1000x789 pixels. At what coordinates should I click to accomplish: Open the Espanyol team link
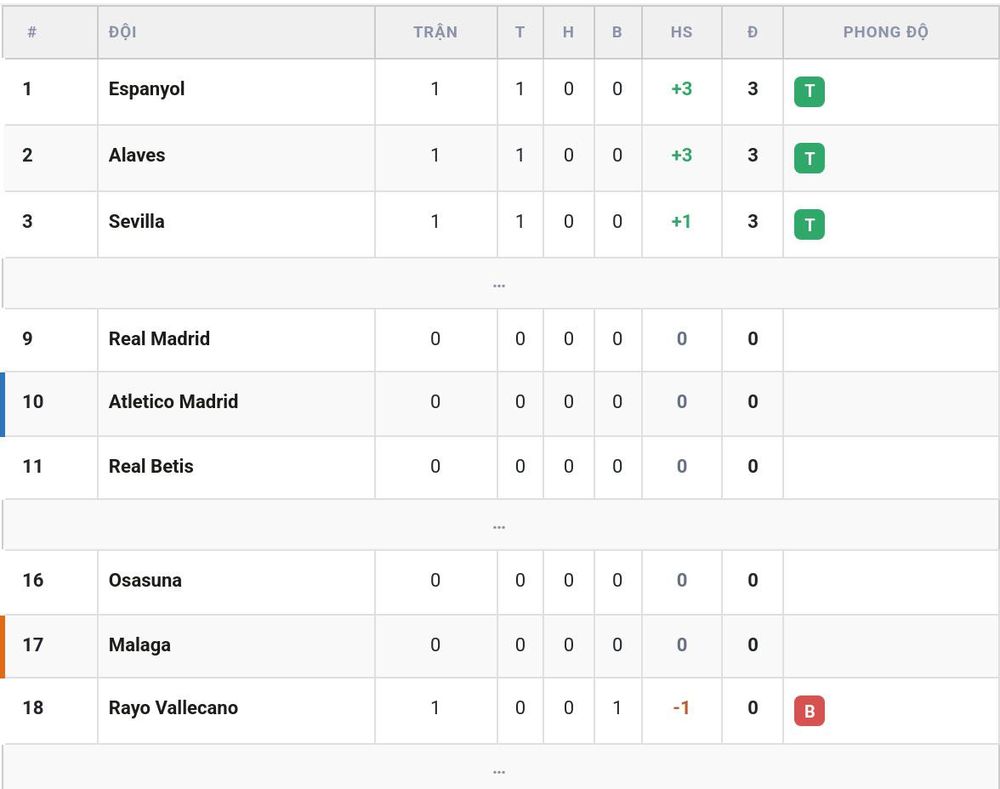[x=147, y=89]
